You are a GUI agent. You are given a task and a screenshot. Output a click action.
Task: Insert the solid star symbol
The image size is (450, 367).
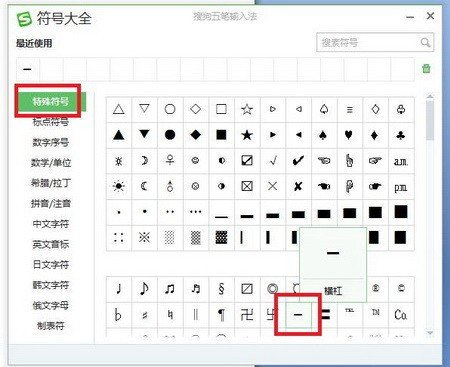point(247,135)
